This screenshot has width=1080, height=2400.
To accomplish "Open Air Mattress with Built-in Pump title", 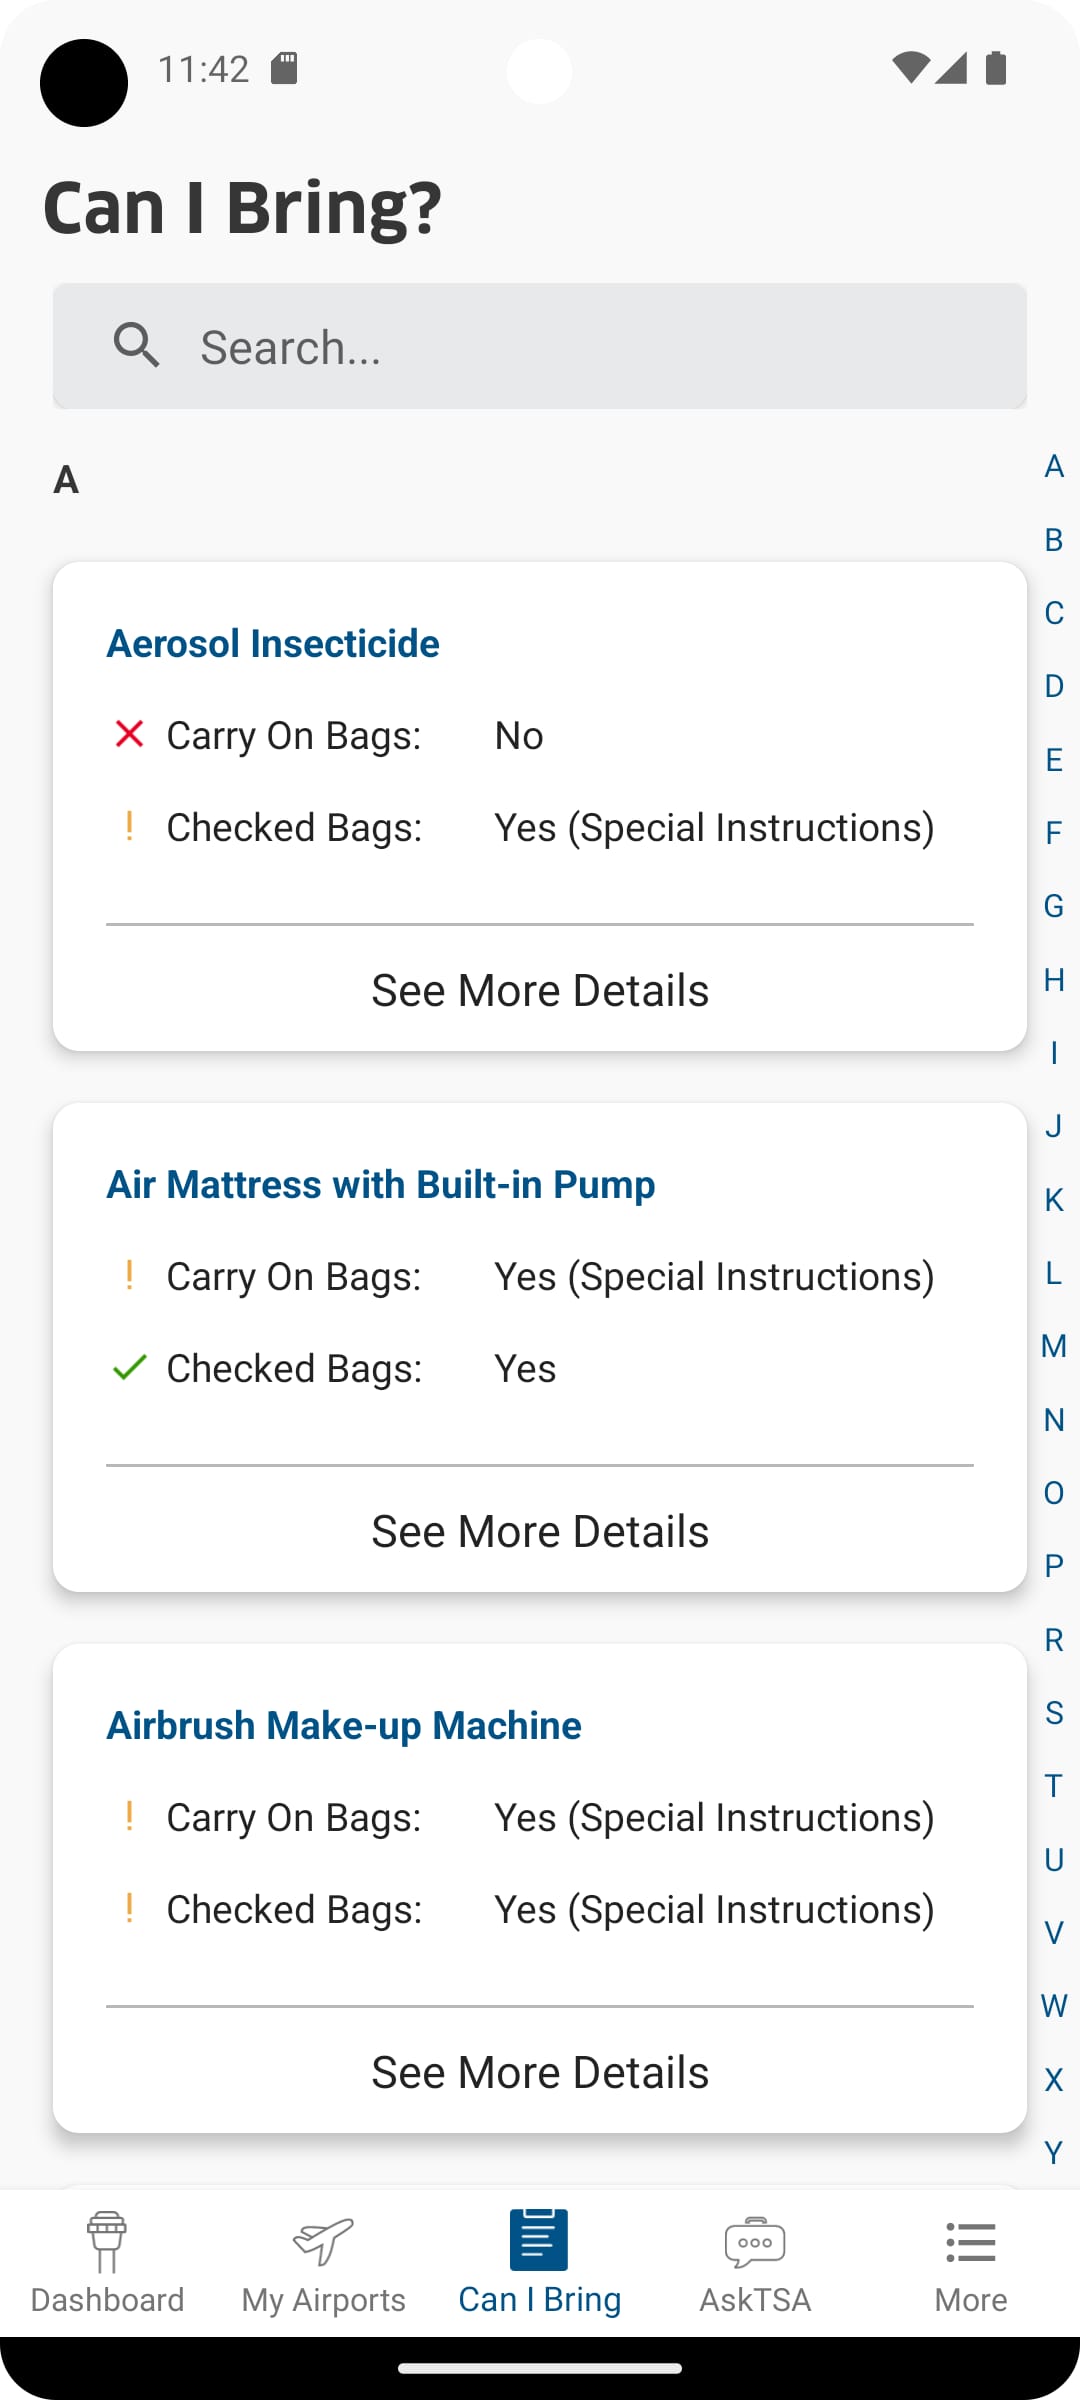I will 381,1185.
